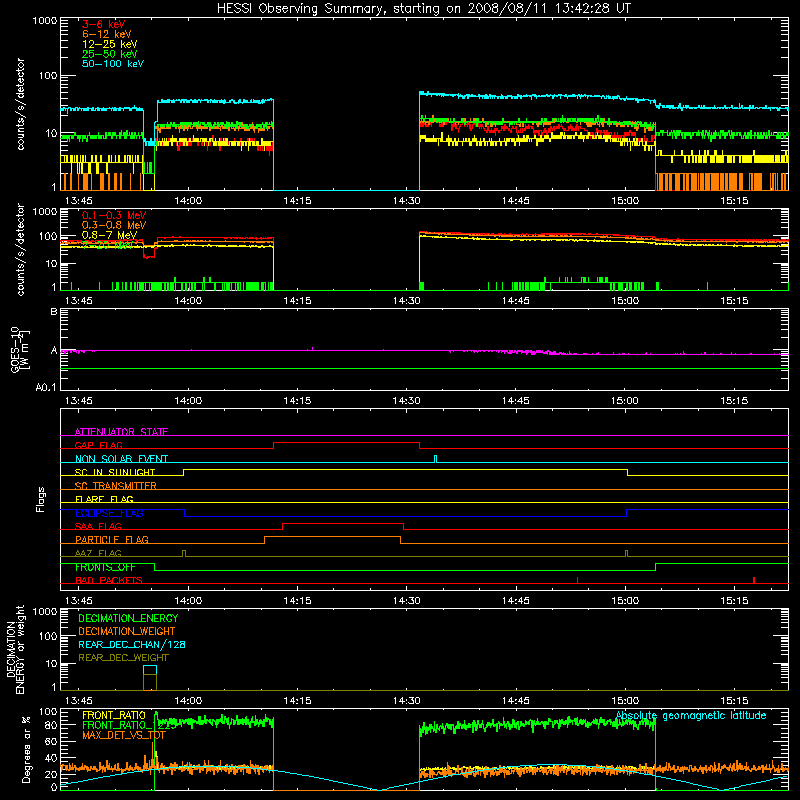
Task: Click 14:30 tick label under top keV panel
Action: coord(407,201)
